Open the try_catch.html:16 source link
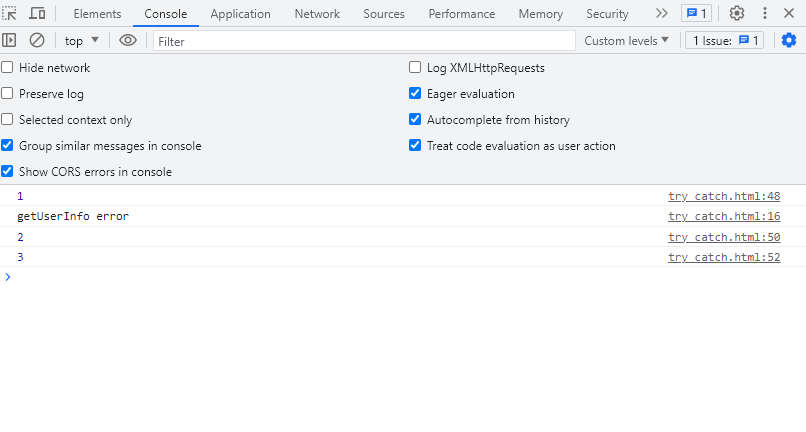This screenshot has width=806, height=432. pos(724,216)
